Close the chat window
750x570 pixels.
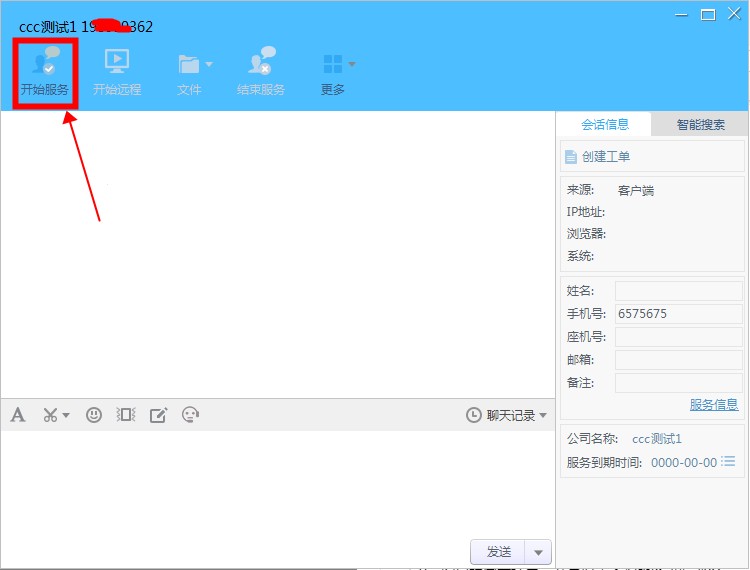[x=734, y=13]
